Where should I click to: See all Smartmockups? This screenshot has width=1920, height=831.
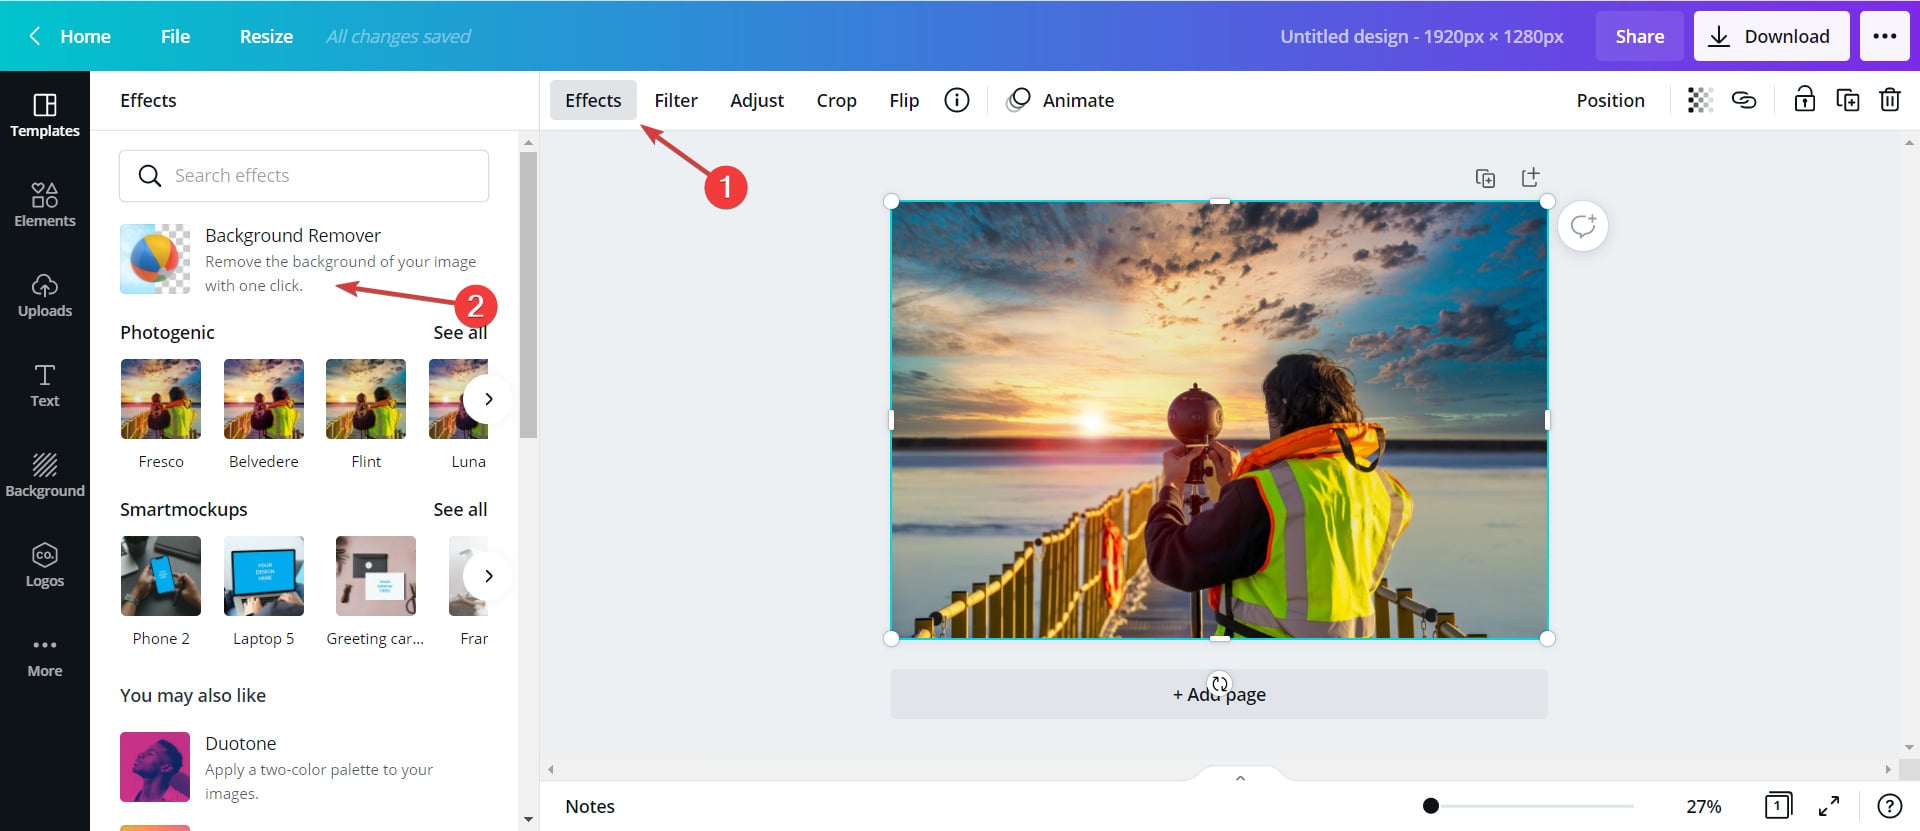pyautogui.click(x=460, y=509)
